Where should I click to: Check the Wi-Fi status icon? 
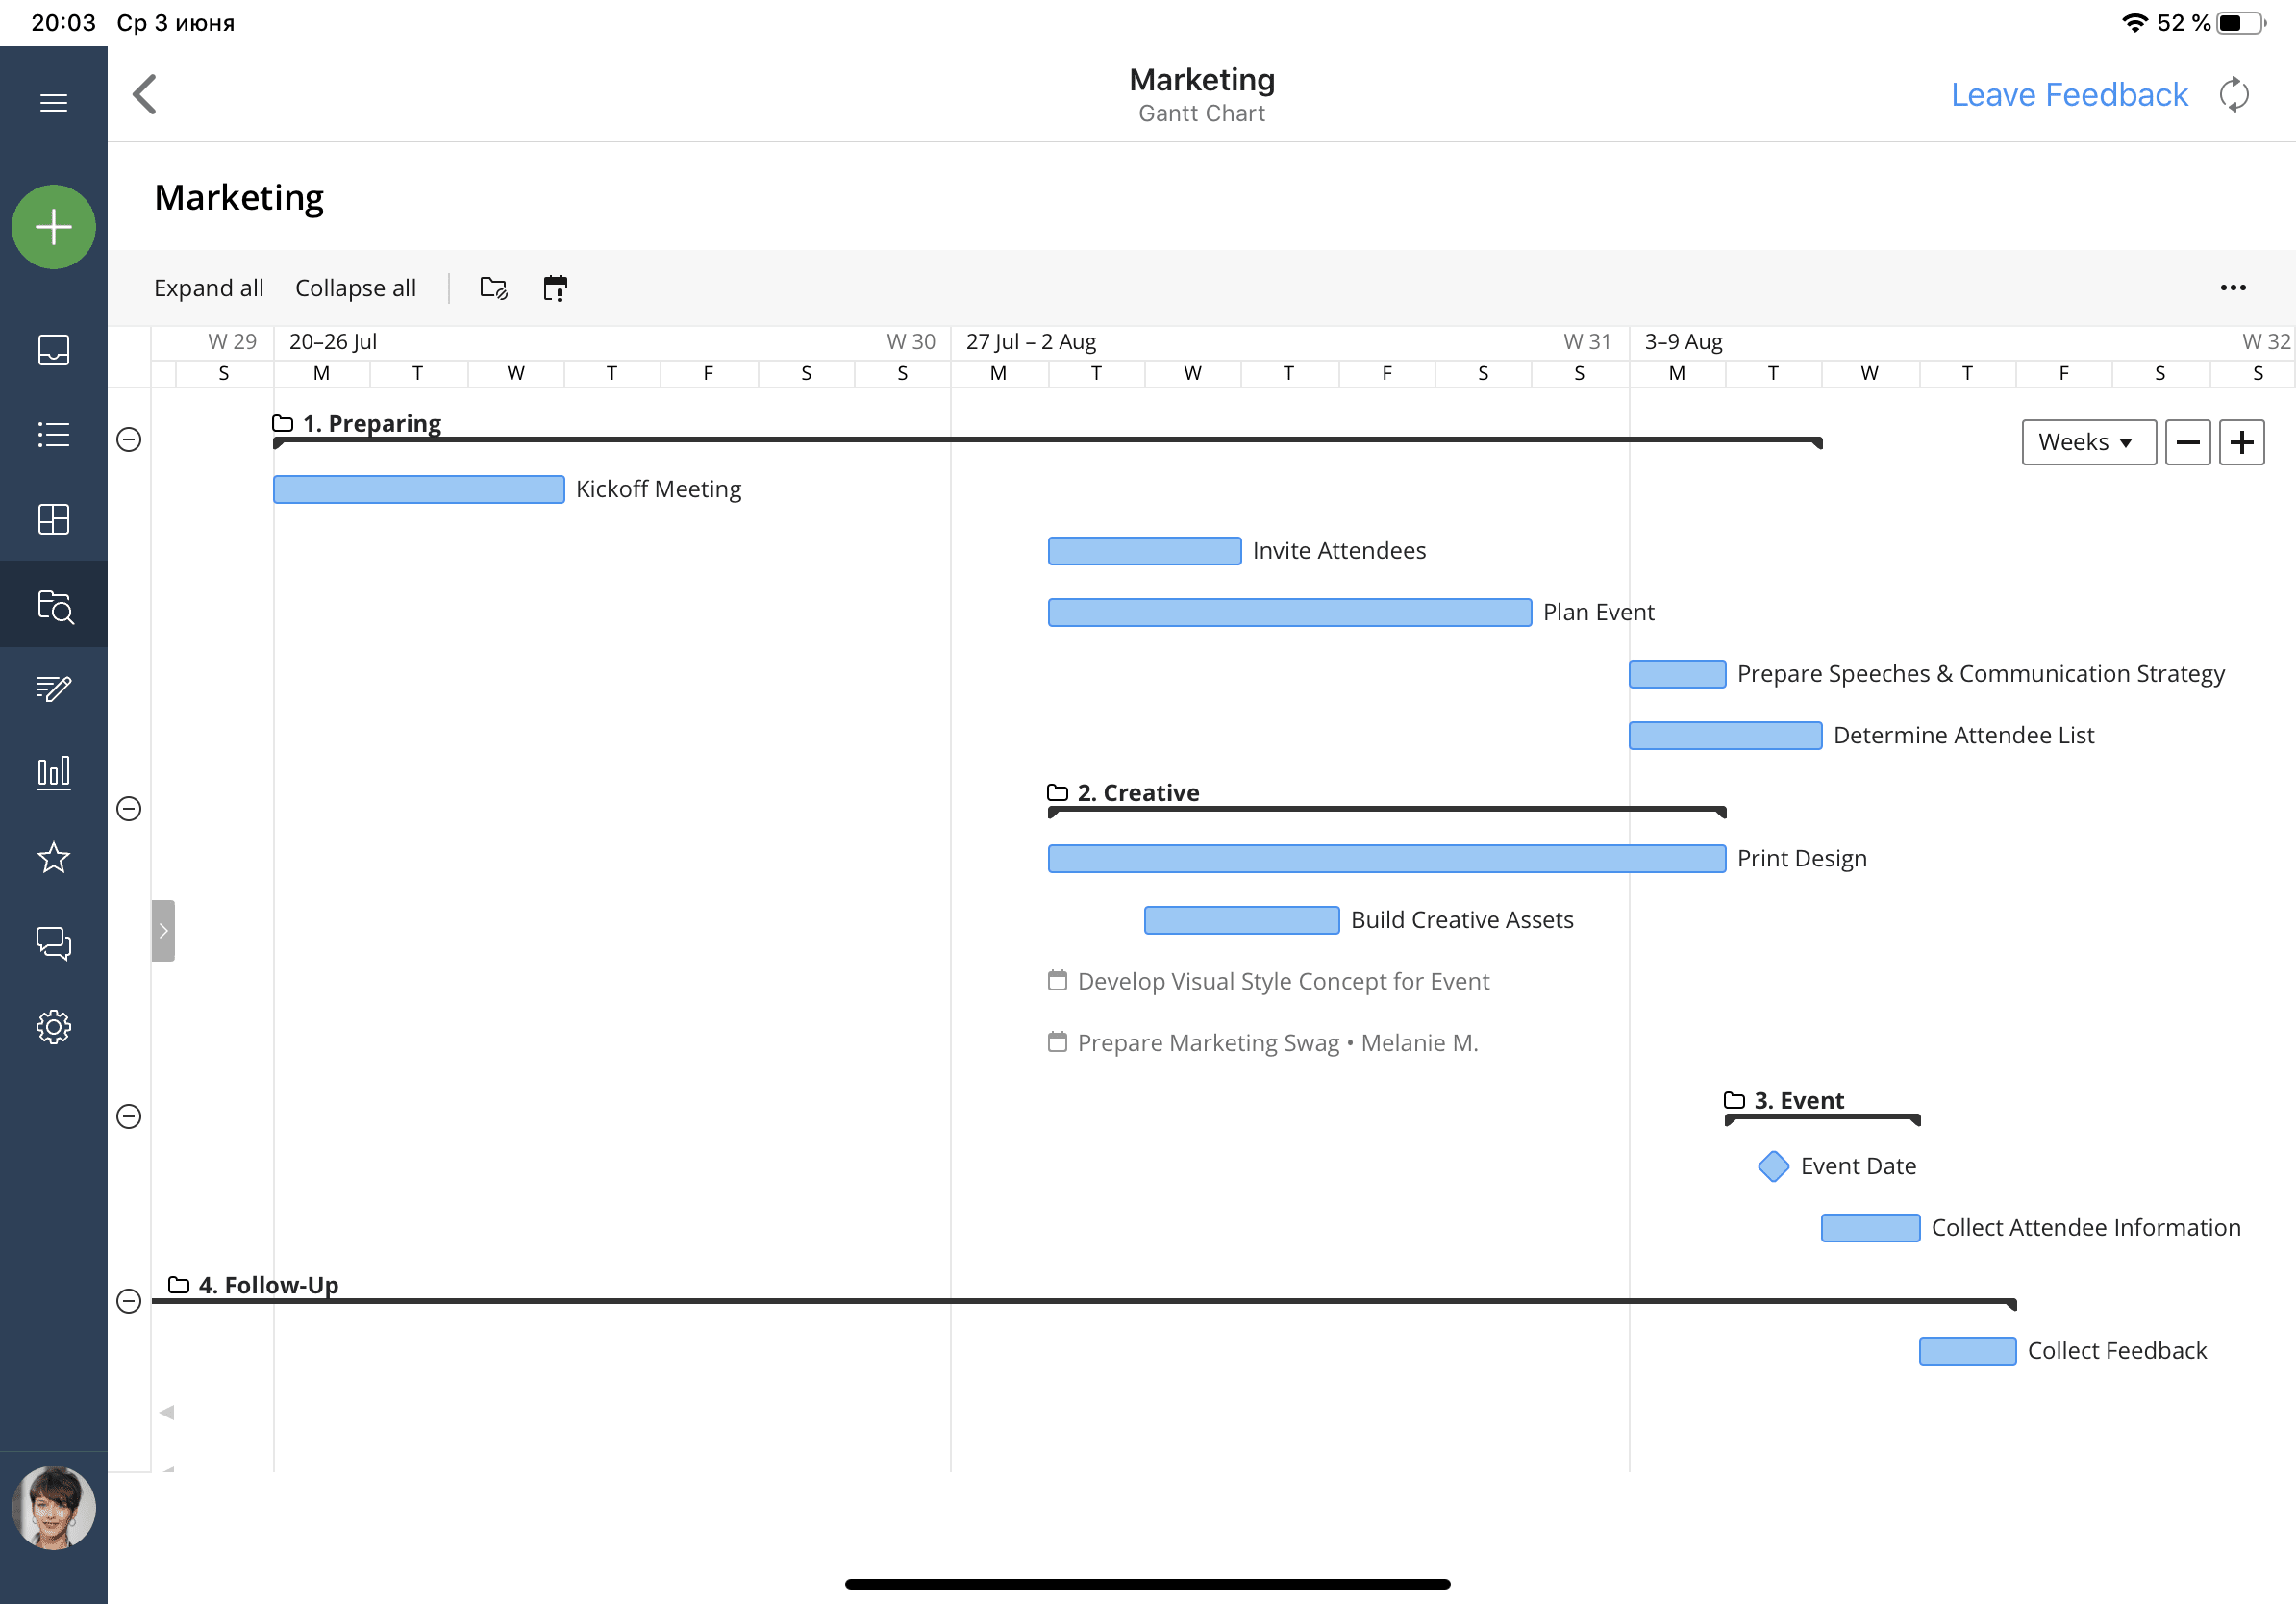pos(2135,22)
